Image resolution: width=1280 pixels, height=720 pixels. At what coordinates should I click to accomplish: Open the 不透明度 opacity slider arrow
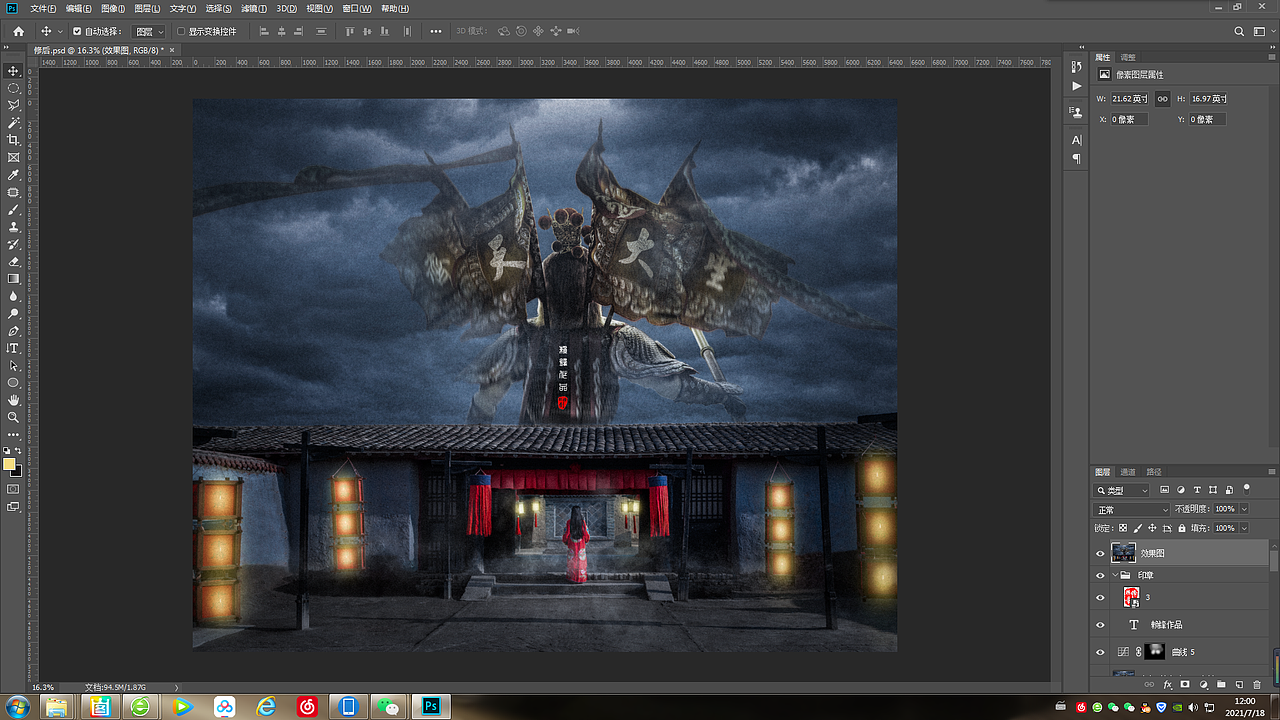1244,510
